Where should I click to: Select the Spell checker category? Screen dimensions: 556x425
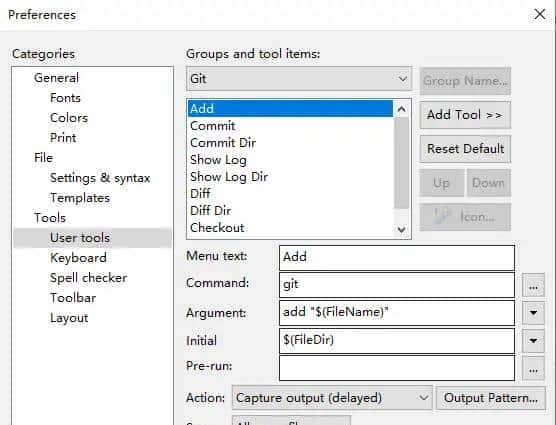[88, 278]
